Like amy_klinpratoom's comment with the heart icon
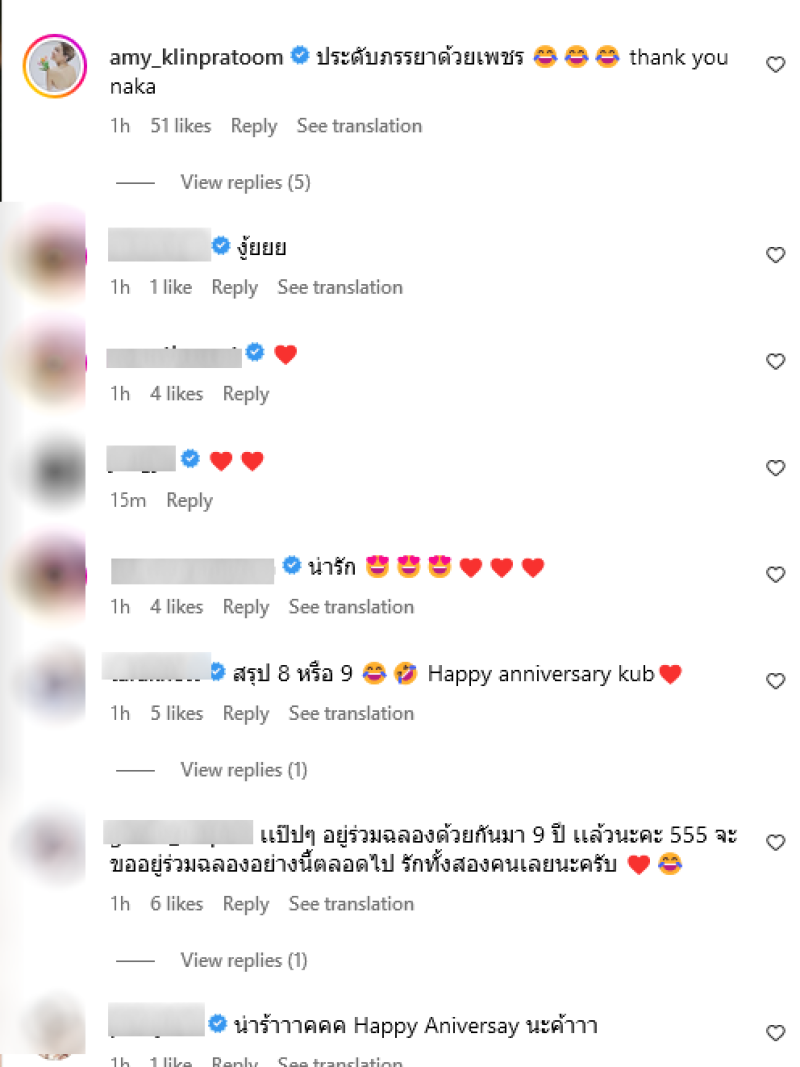Viewport: 800px width, 1067px height. (776, 65)
